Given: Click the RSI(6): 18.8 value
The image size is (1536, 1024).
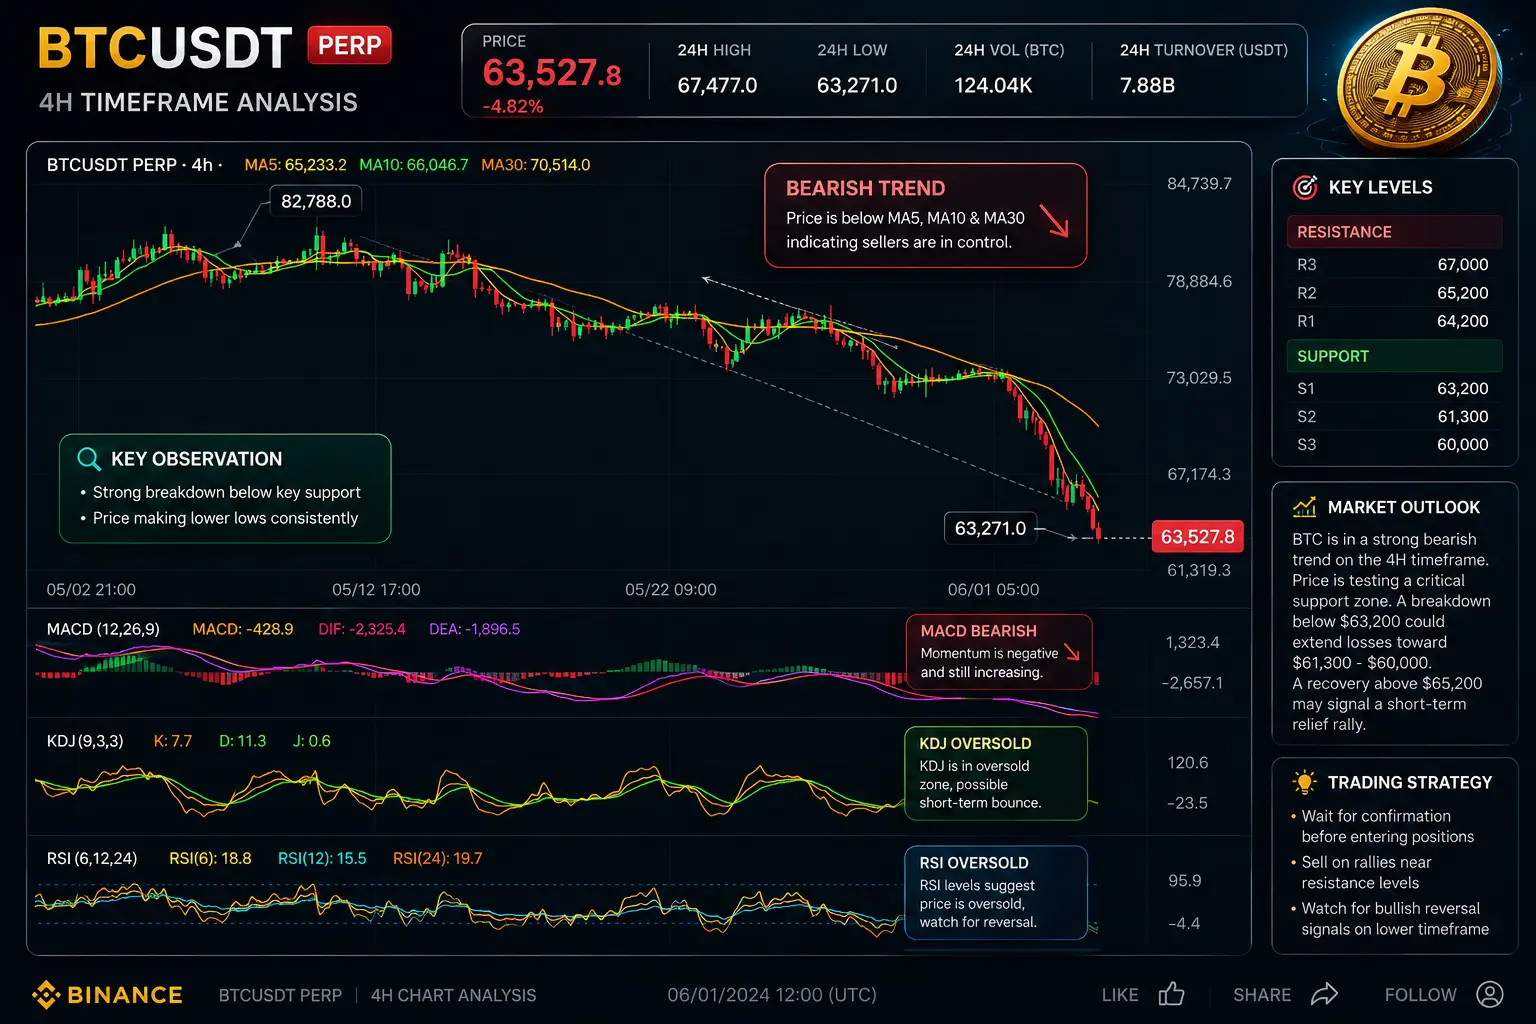Looking at the screenshot, I should pyautogui.click(x=210, y=858).
